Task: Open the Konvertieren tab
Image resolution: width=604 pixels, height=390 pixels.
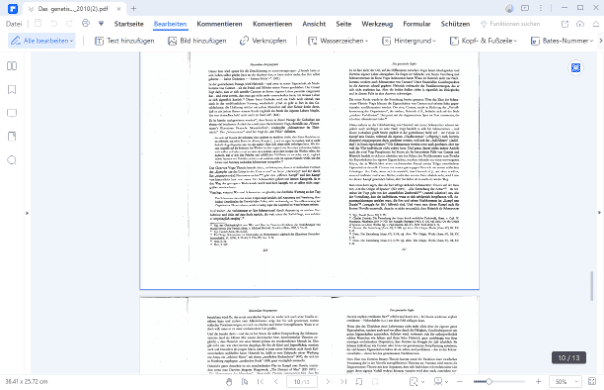Action: 272,24
